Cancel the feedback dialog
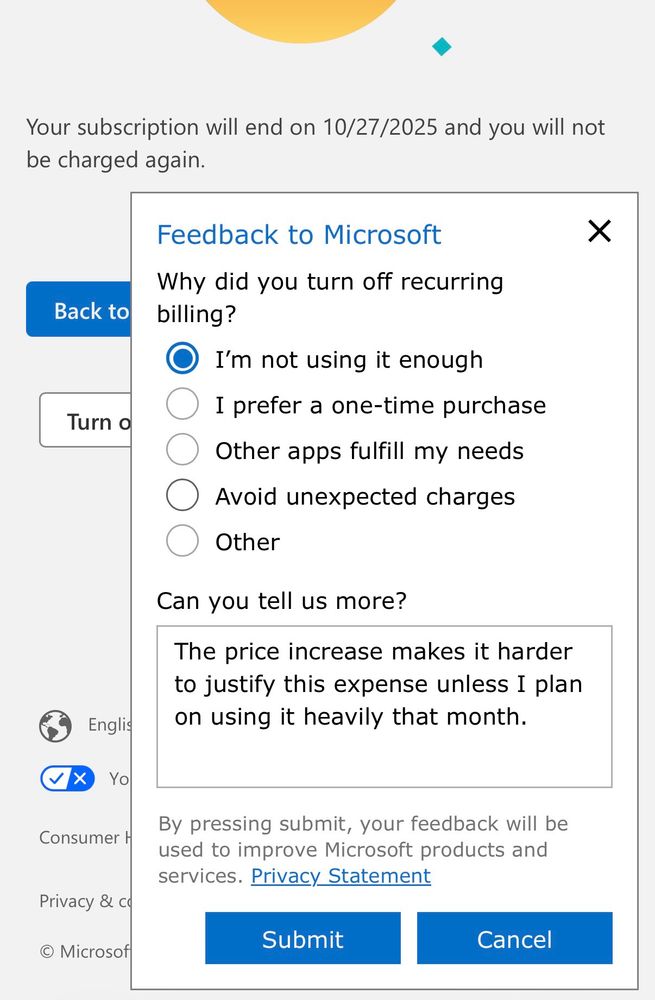This screenshot has height=1000, width=655. pos(514,939)
